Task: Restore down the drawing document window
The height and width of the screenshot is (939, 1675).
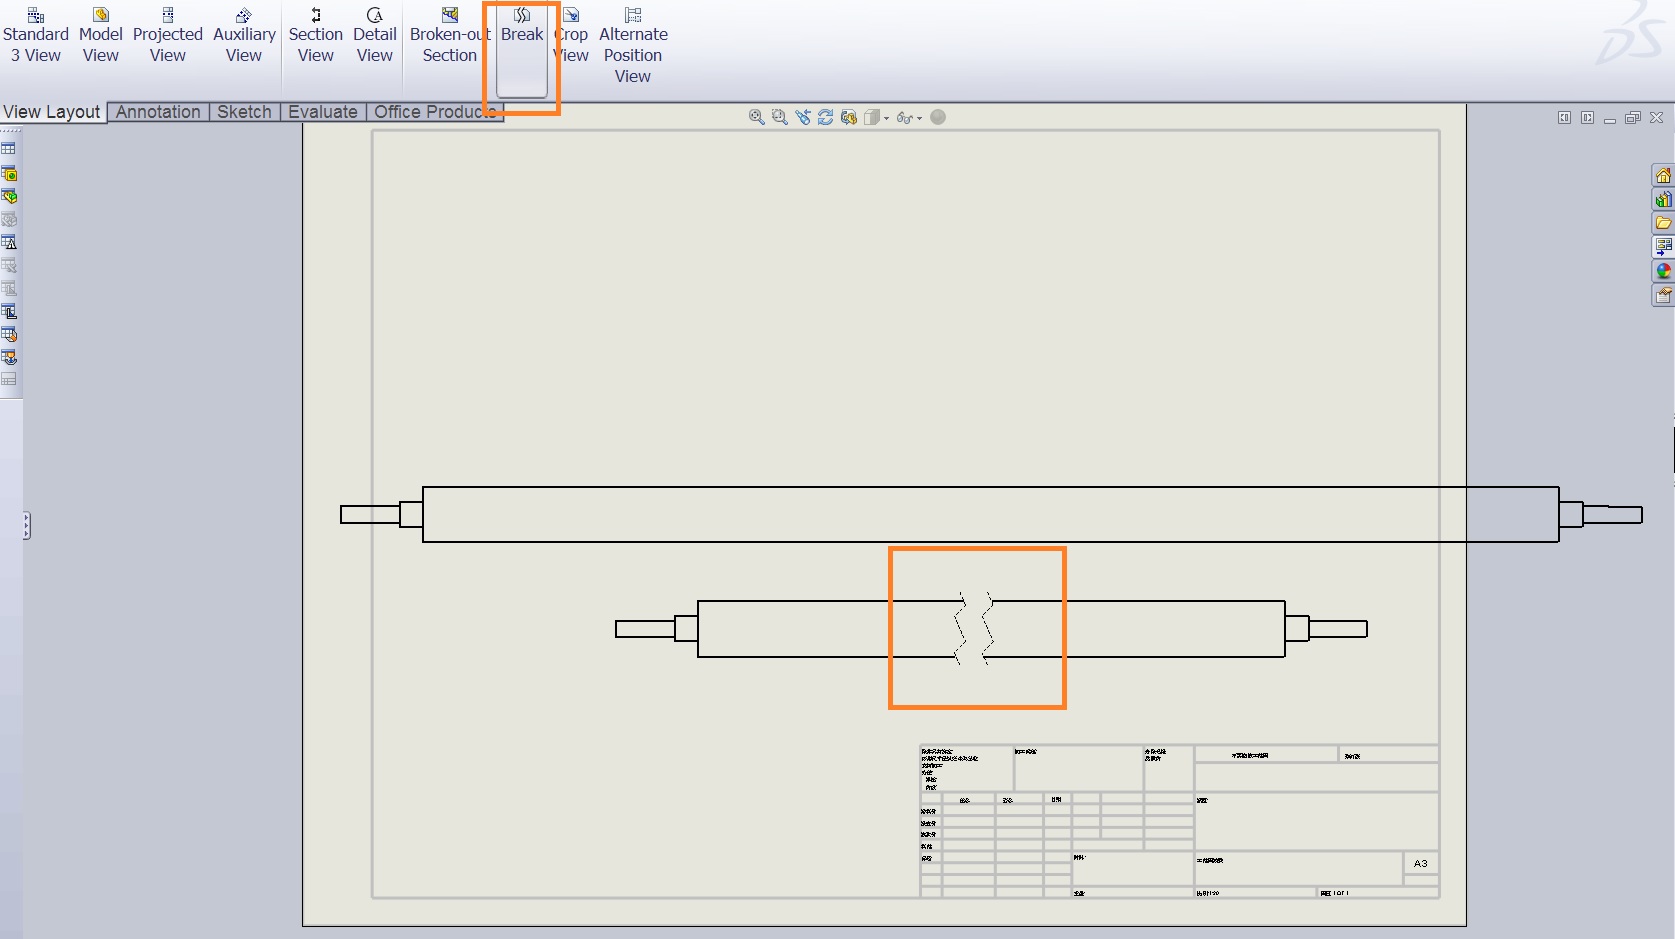Action: (1633, 118)
